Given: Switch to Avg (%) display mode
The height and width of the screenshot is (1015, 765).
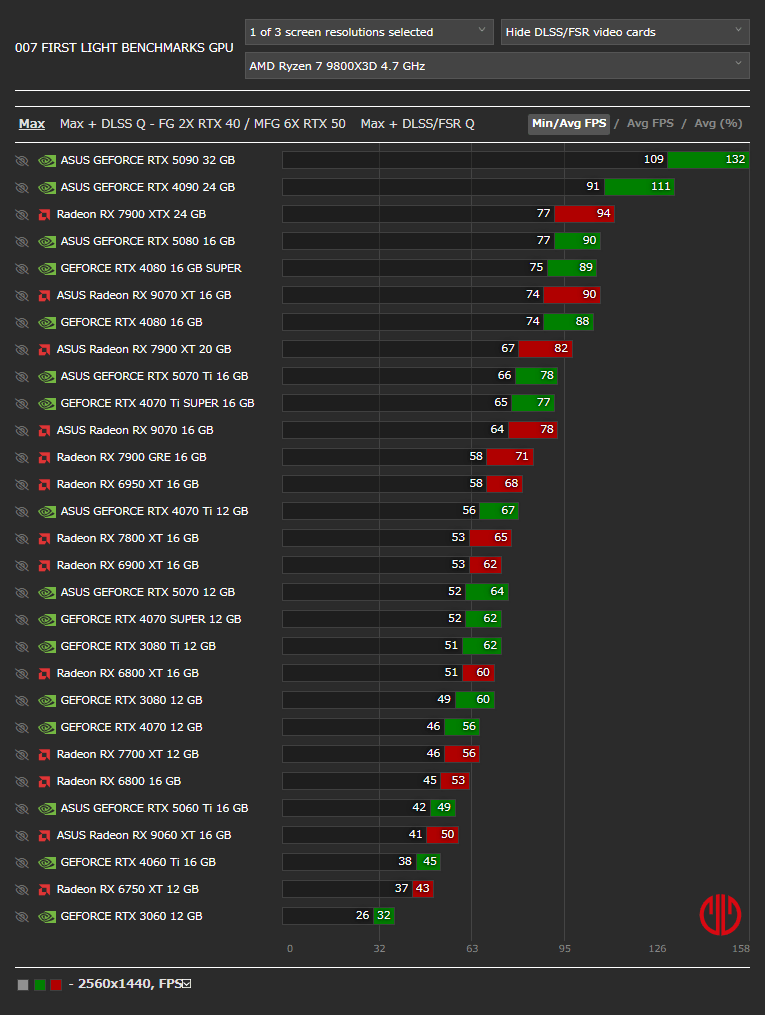Looking at the screenshot, I should [x=718, y=123].
